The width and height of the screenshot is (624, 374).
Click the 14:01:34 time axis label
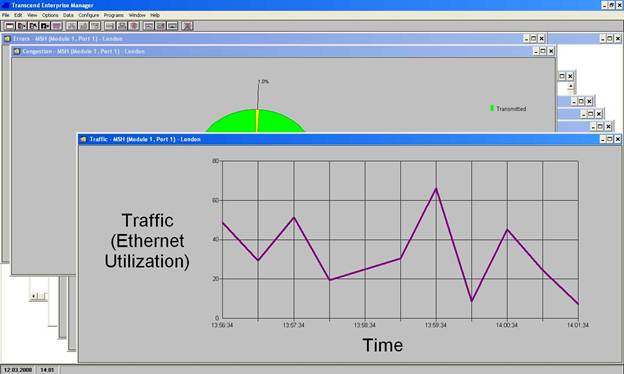tap(578, 325)
